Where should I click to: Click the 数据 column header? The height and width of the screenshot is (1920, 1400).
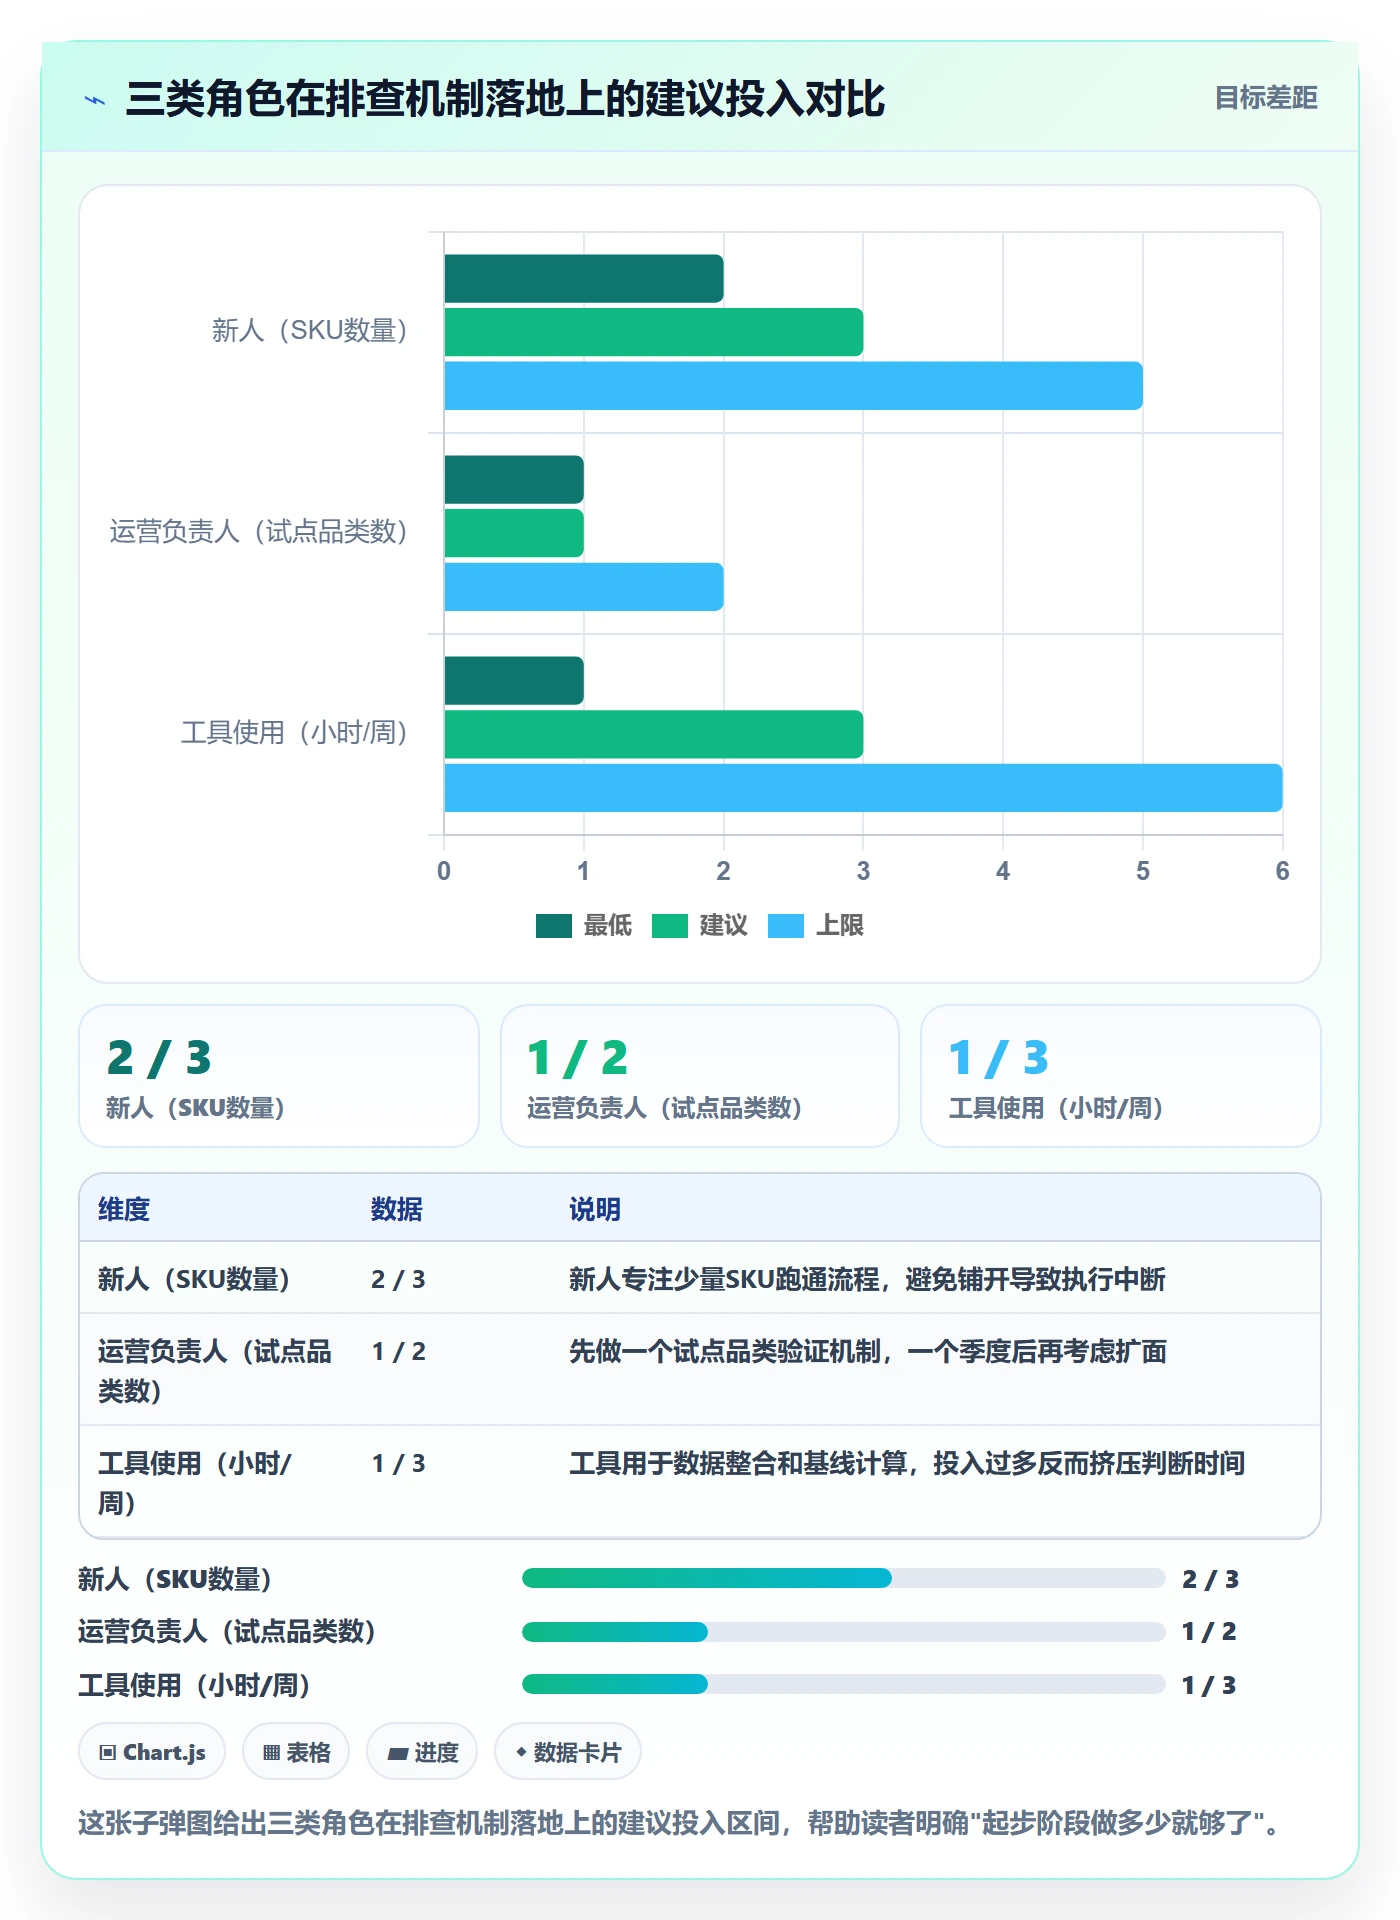pos(397,1209)
